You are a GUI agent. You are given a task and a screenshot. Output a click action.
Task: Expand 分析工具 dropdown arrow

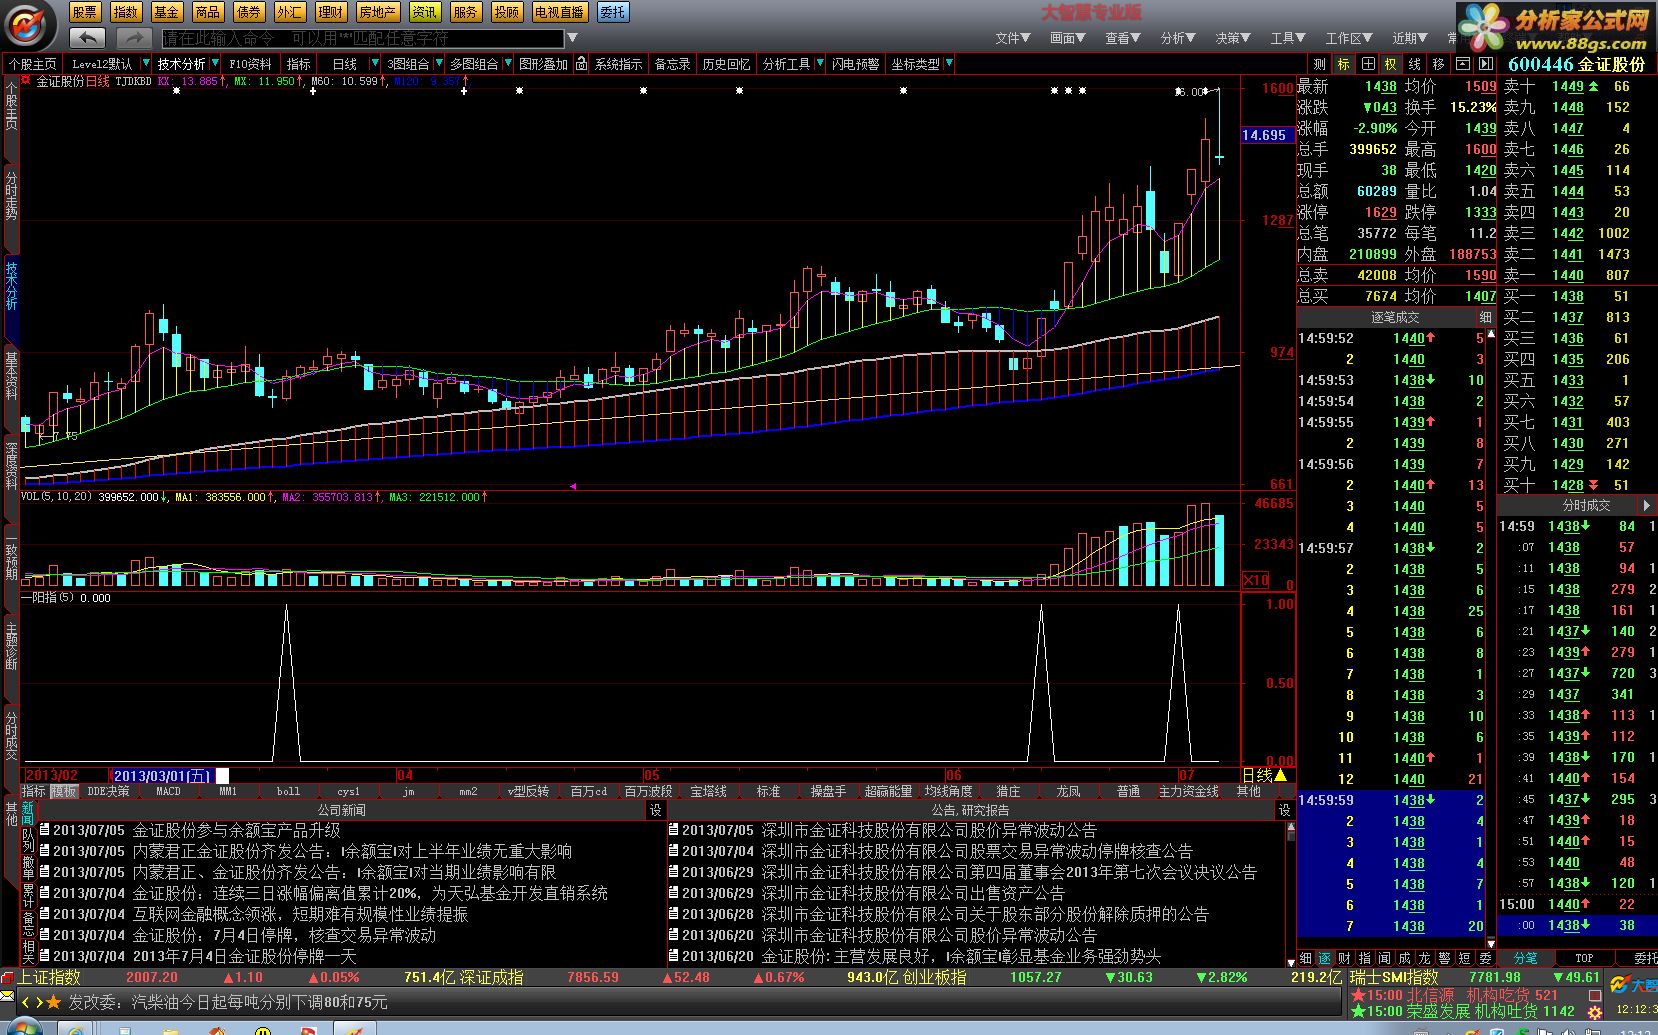click(x=820, y=64)
